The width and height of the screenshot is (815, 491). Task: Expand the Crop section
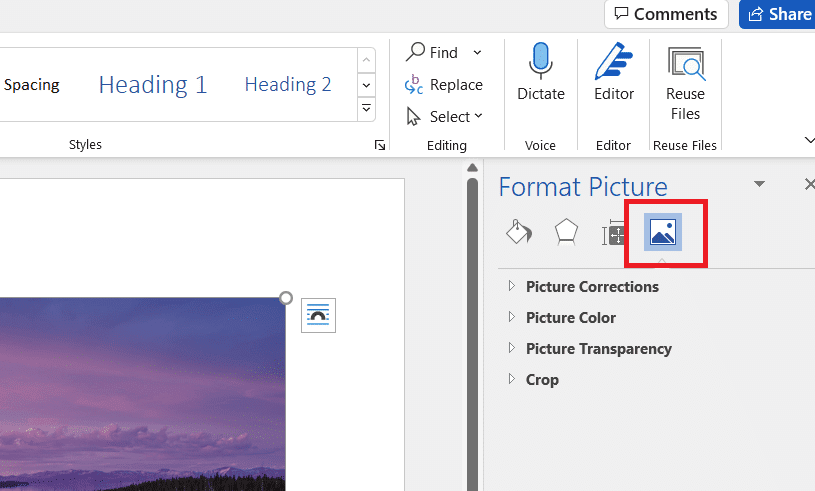542,380
